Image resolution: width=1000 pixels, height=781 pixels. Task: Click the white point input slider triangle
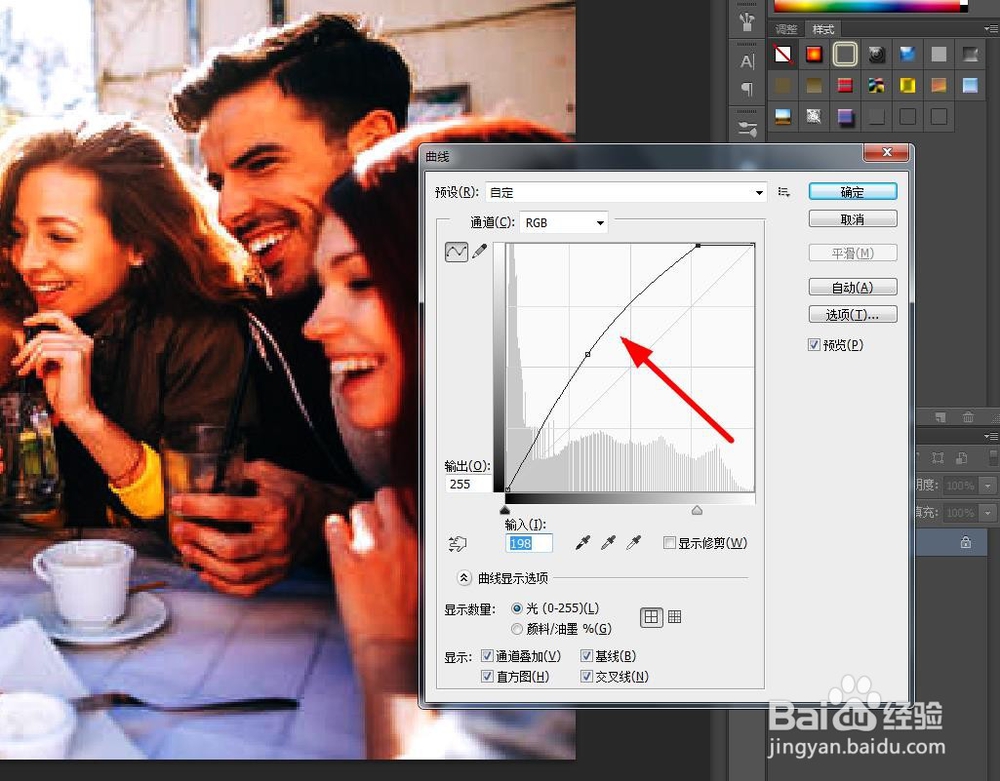pos(697,510)
